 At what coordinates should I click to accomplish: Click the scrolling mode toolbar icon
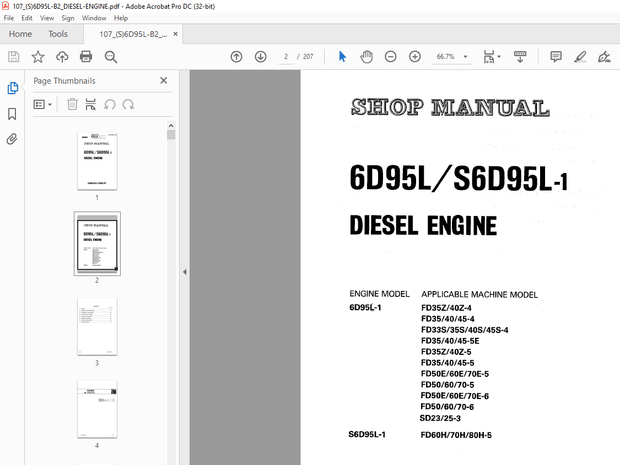(520, 57)
